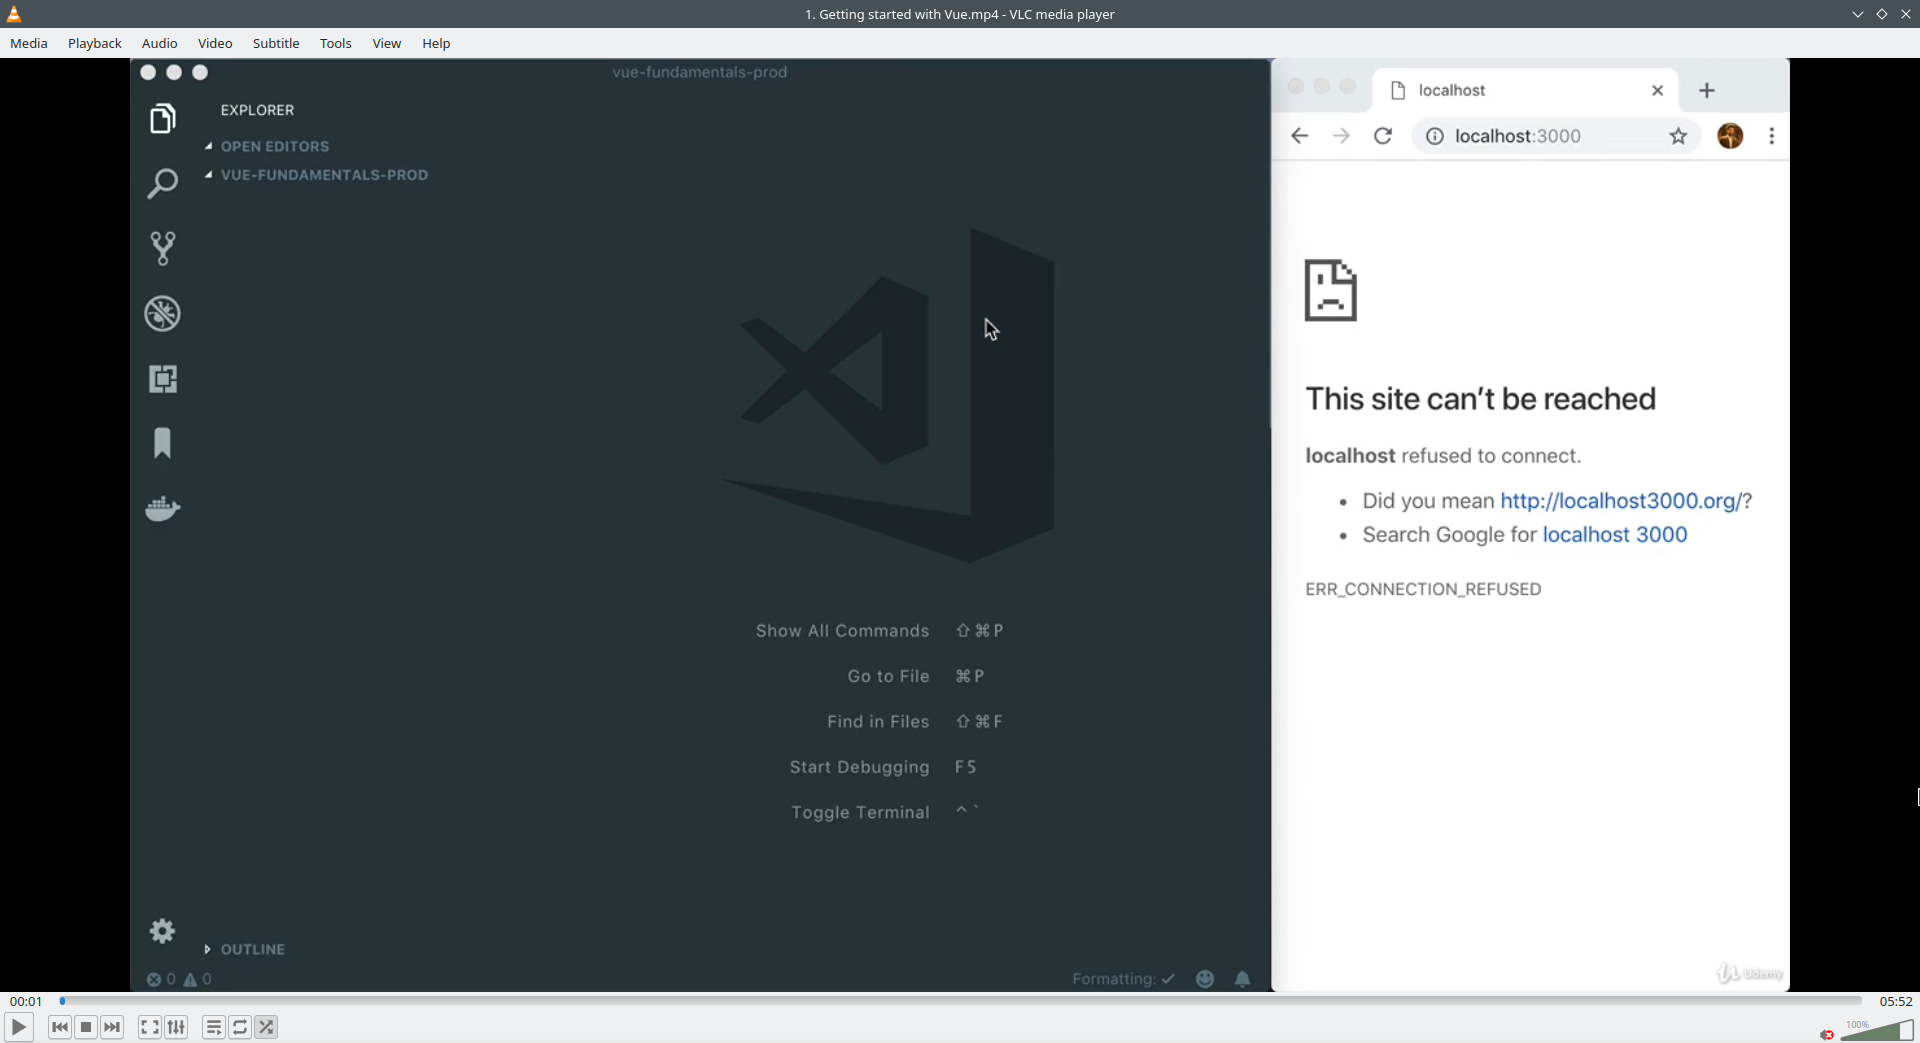Image resolution: width=1920 pixels, height=1043 pixels.
Task: View site information icon in address bar
Action: click(x=1434, y=136)
